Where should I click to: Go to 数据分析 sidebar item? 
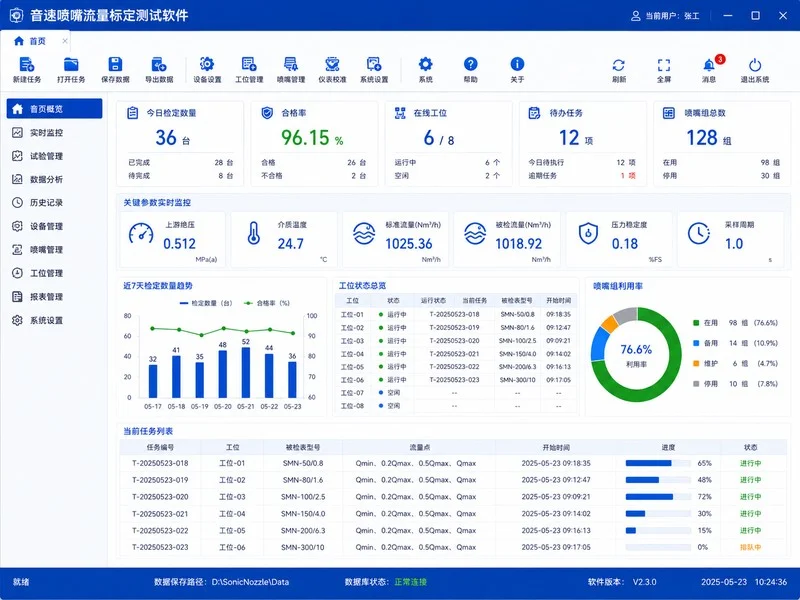click(54, 179)
